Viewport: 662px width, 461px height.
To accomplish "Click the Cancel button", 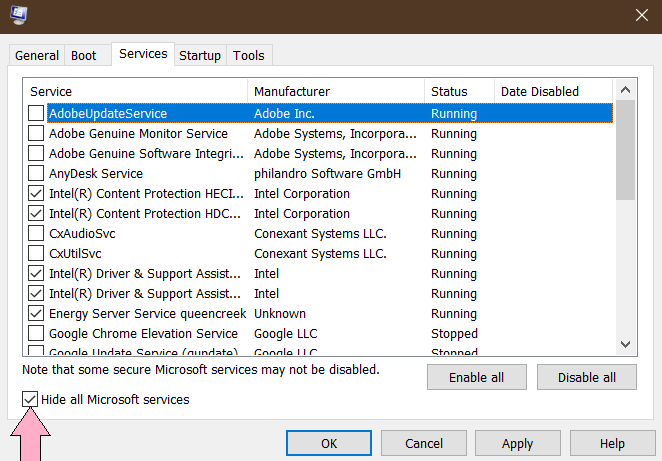I will click(424, 443).
